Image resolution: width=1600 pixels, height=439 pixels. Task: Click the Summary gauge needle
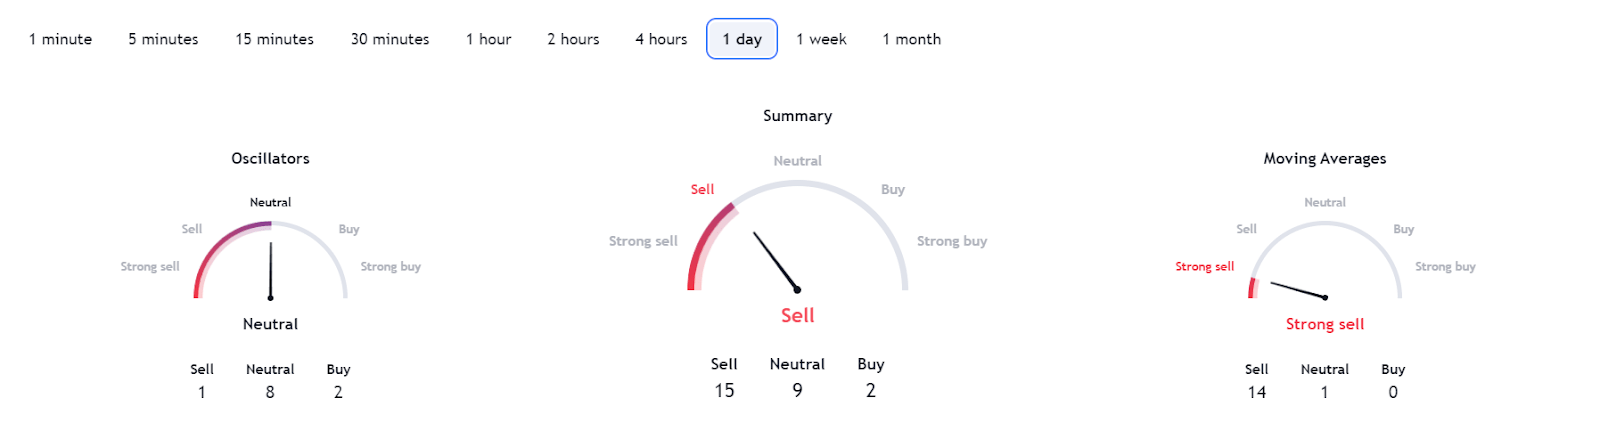[776, 262]
